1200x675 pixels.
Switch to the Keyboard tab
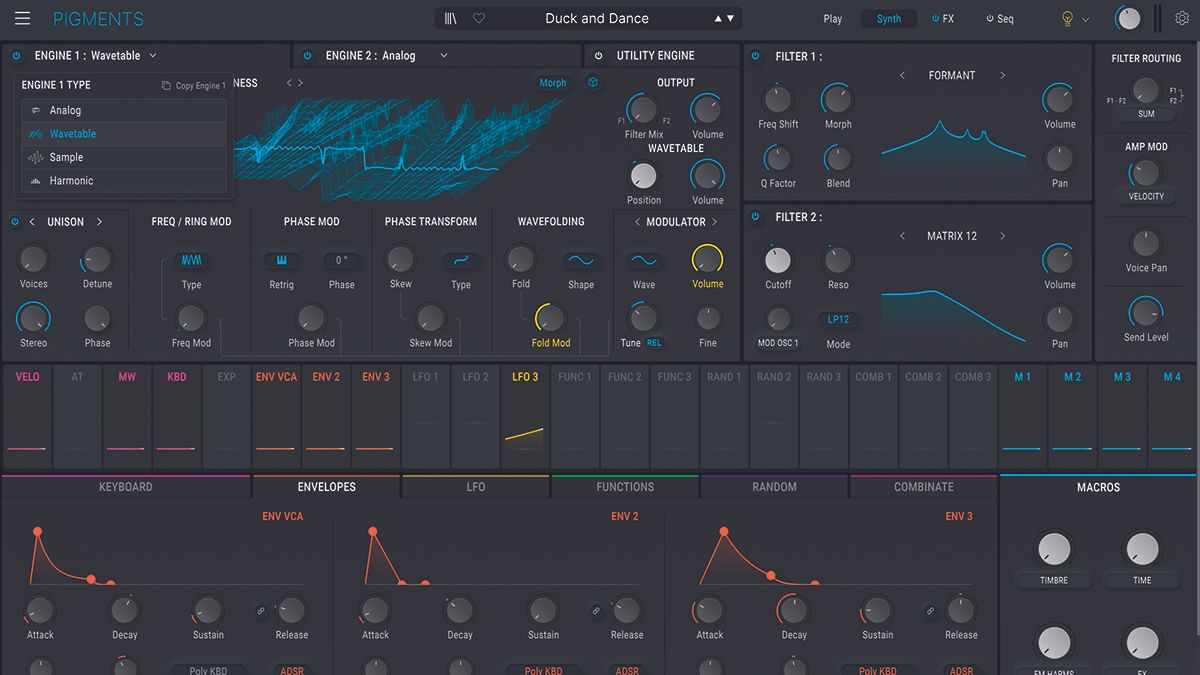tap(126, 487)
